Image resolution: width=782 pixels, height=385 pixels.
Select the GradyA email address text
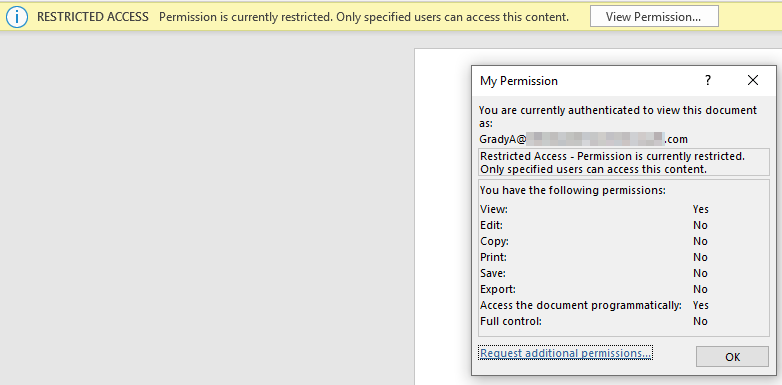pyautogui.click(x=583, y=139)
